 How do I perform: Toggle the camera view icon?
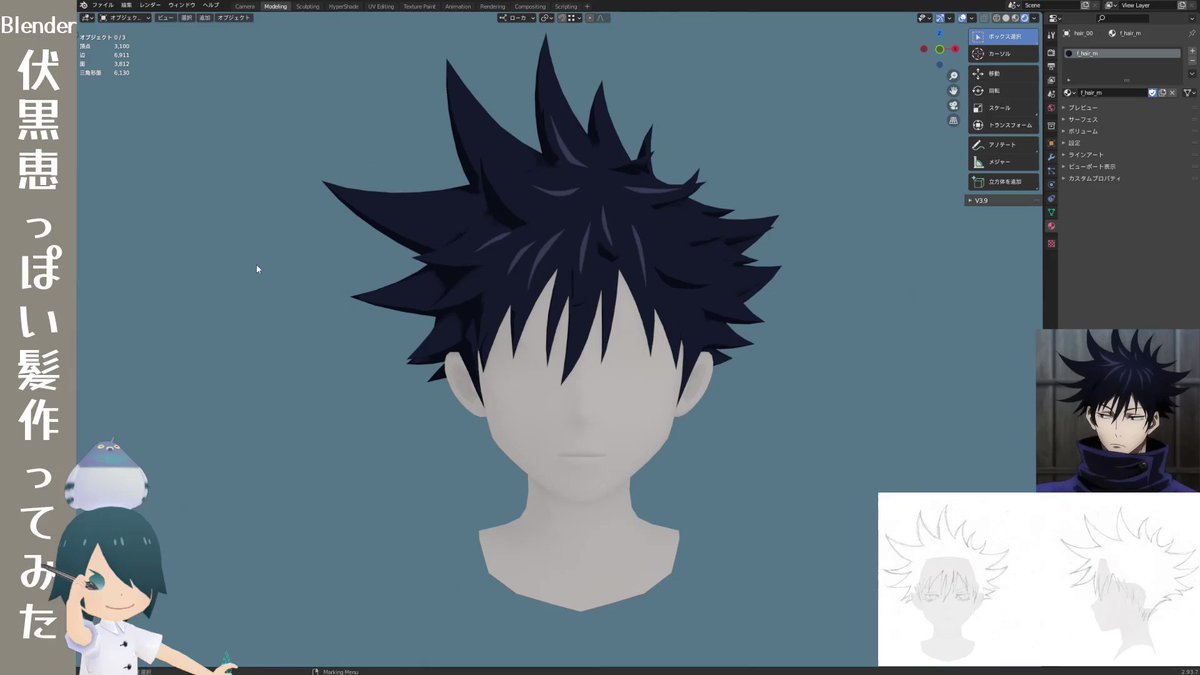point(953,106)
